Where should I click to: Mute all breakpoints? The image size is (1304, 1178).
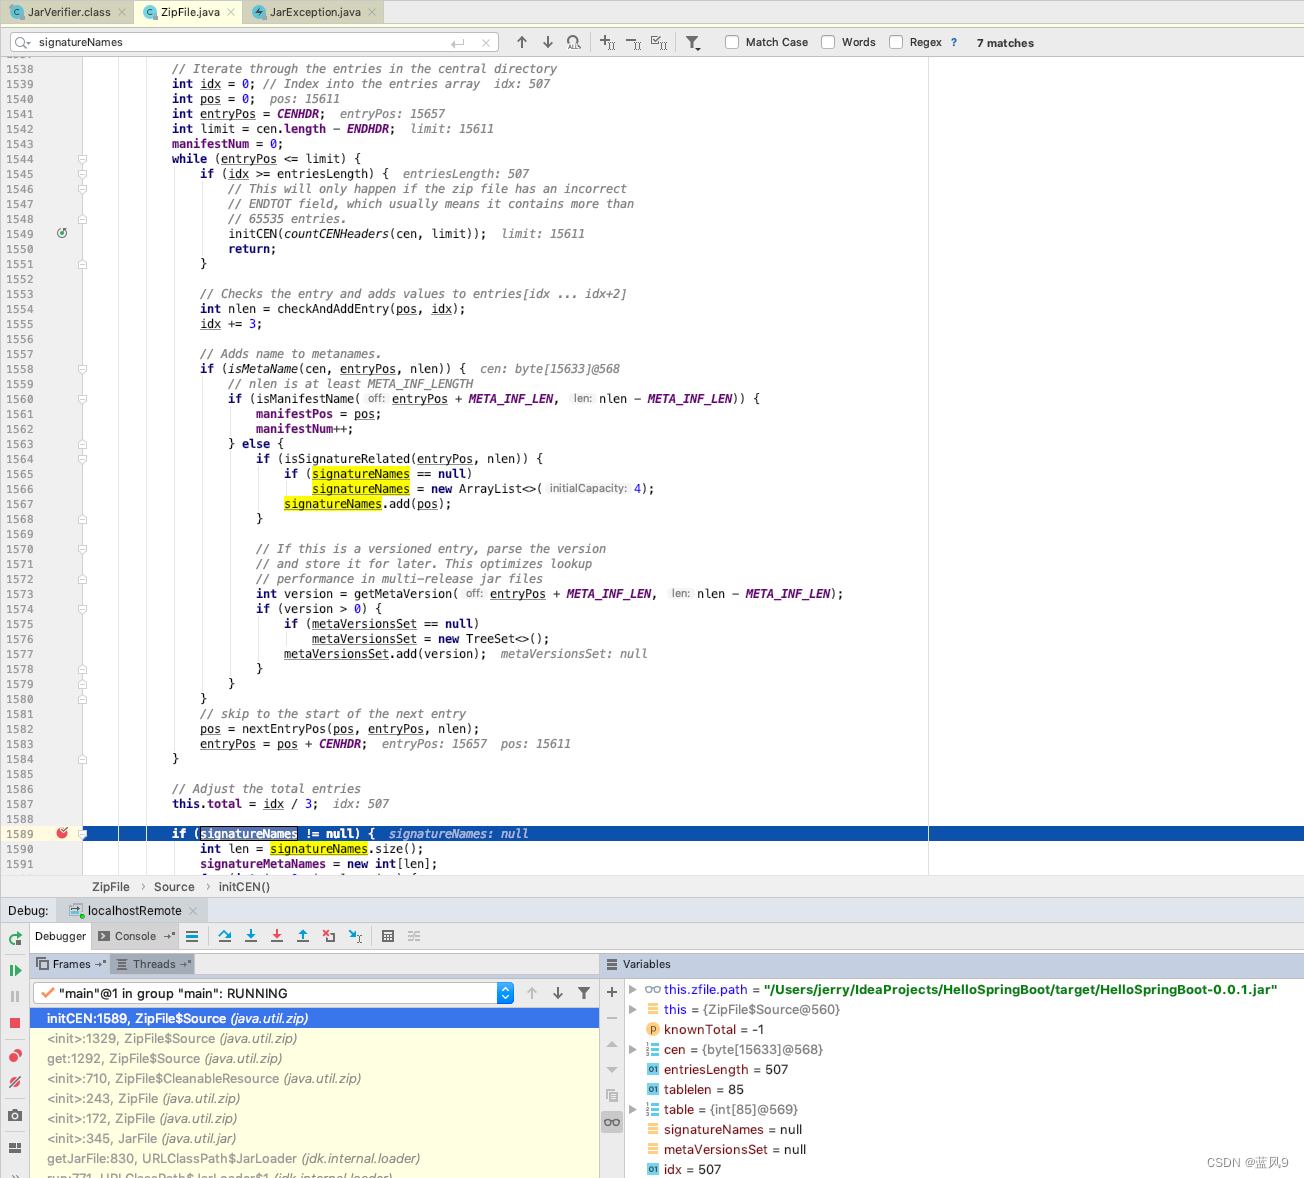coord(15,1082)
